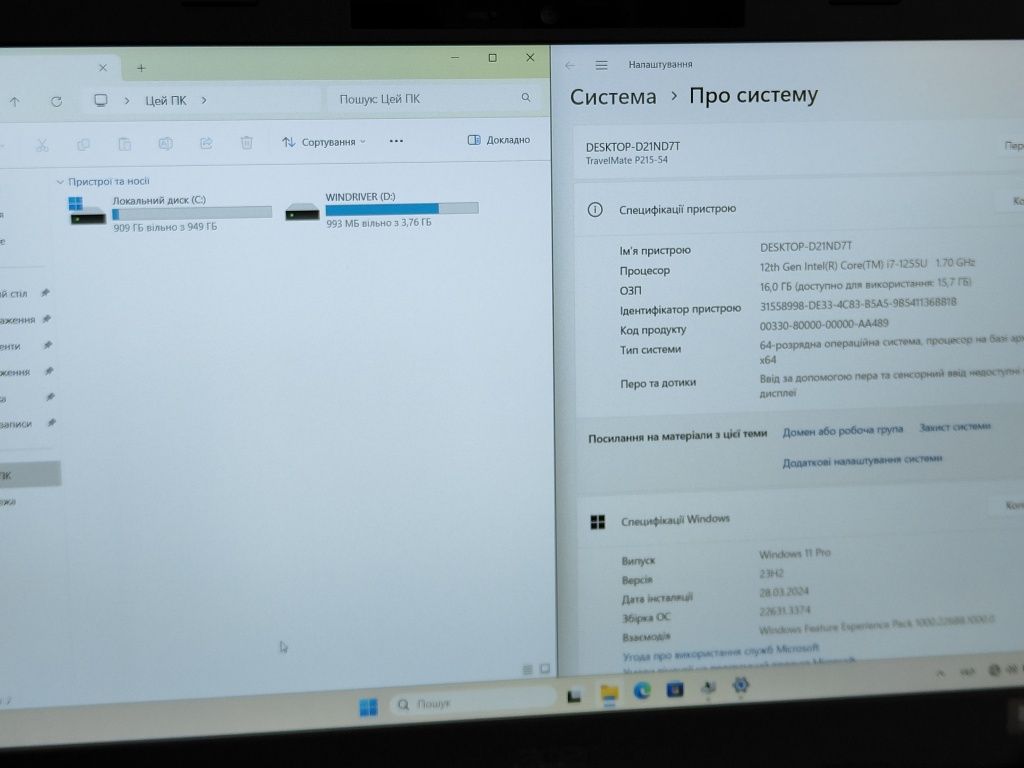Click the Cut scissors icon
The height and width of the screenshot is (768, 1024).
coord(42,145)
